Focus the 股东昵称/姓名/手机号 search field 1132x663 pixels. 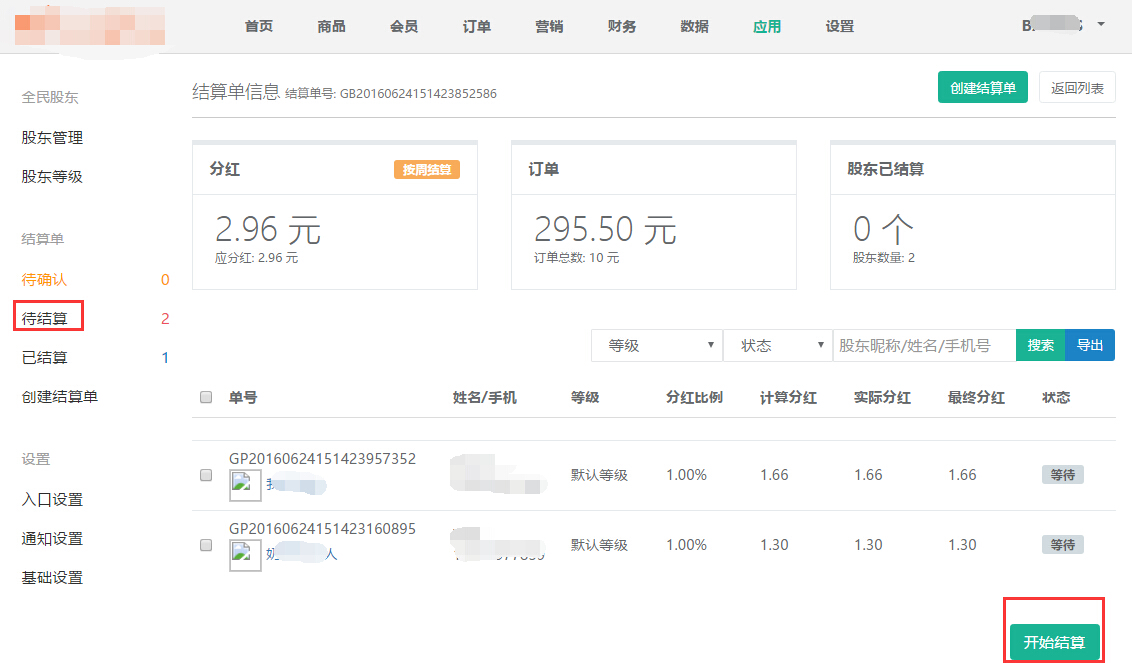point(924,345)
